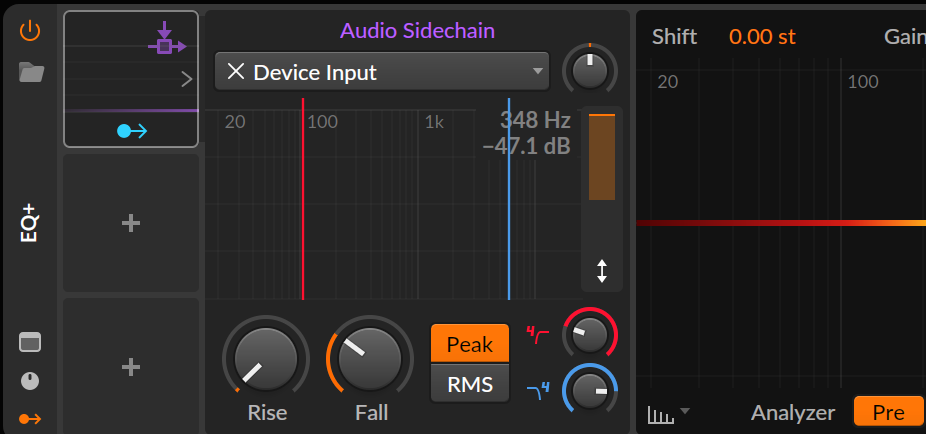Open analyzer spectrum display dropdown
This screenshot has height=434, width=926.
coord(669,412)
